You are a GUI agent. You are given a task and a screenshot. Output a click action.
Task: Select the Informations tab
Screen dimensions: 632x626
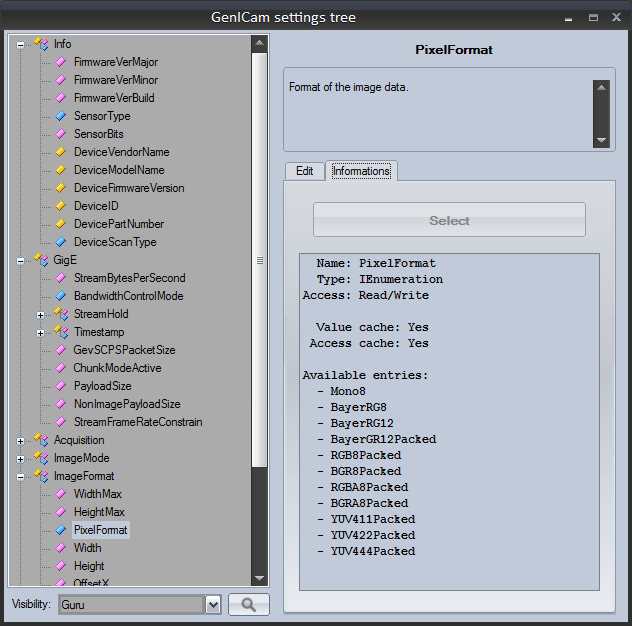click(x=361, y=171)
